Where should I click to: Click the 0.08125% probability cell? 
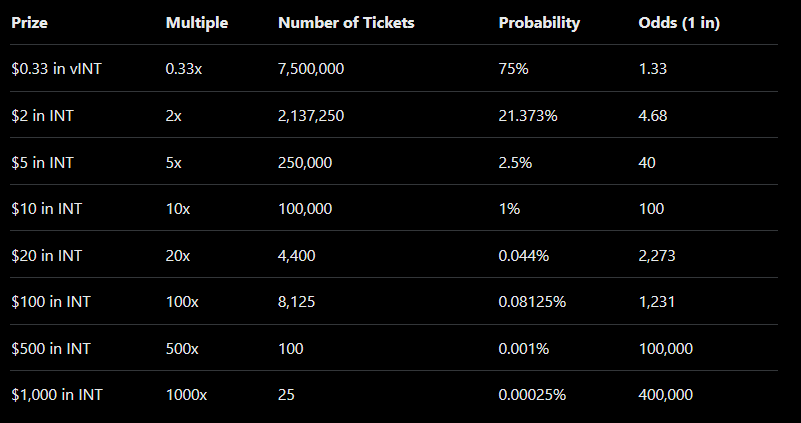coord(532,302)
